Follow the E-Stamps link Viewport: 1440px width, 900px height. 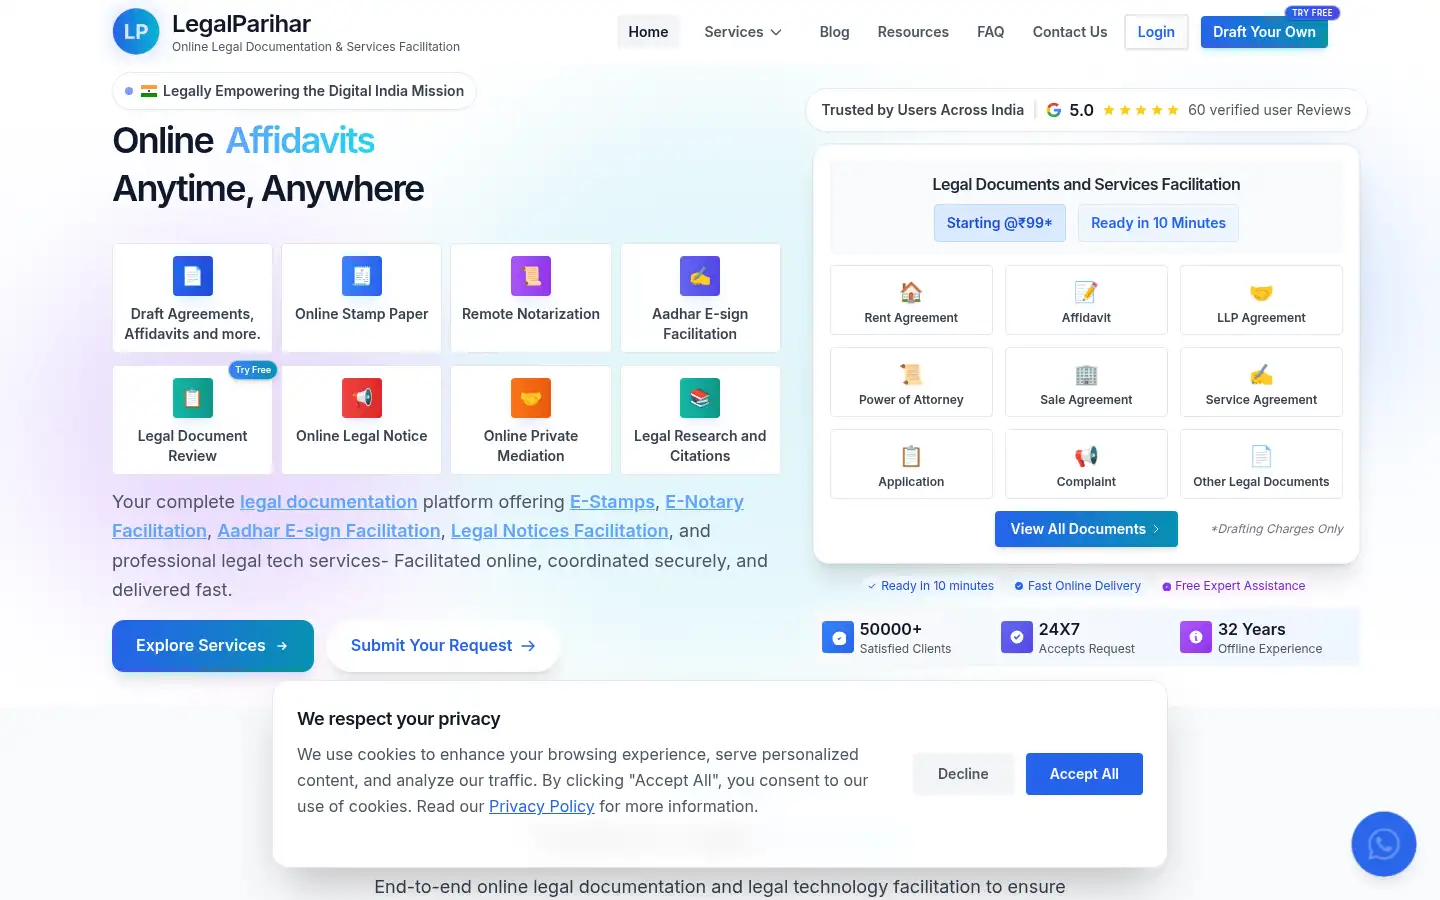(x=612, y=502)
